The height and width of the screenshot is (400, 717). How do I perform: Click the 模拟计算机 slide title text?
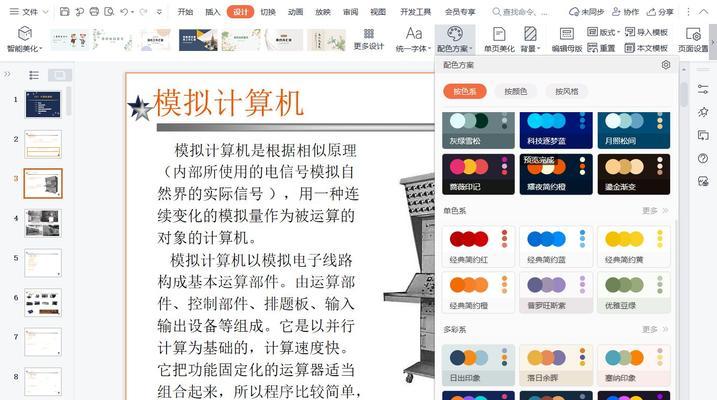(228, 103)
